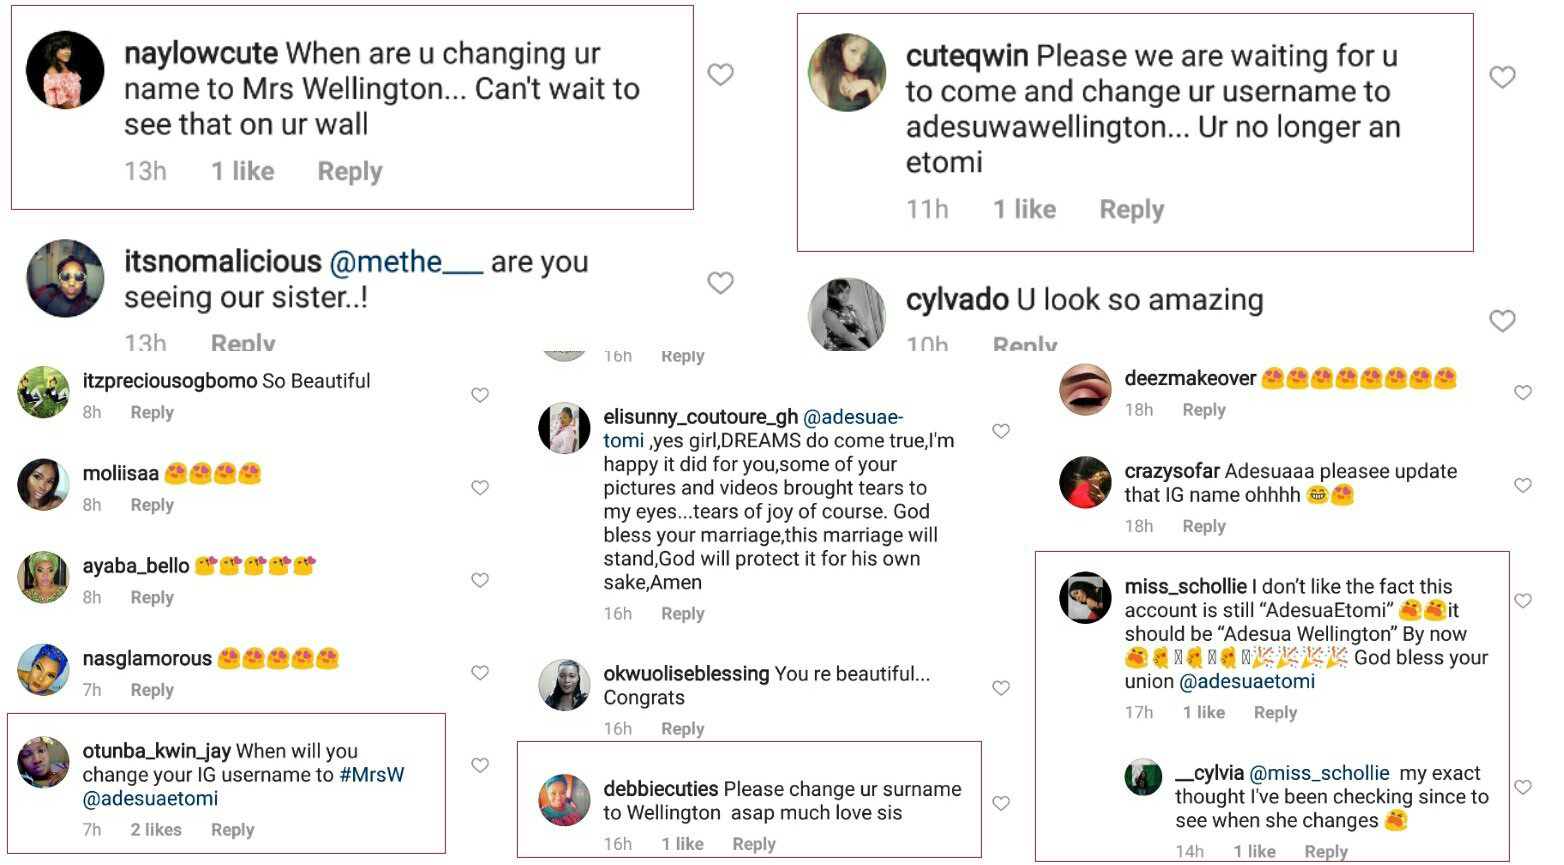The height and width of the screenshot is (865, 1564).
Task: Heart the otunba_kwin_jay comment
Action: pyautogui.click(x=480, y=765)
